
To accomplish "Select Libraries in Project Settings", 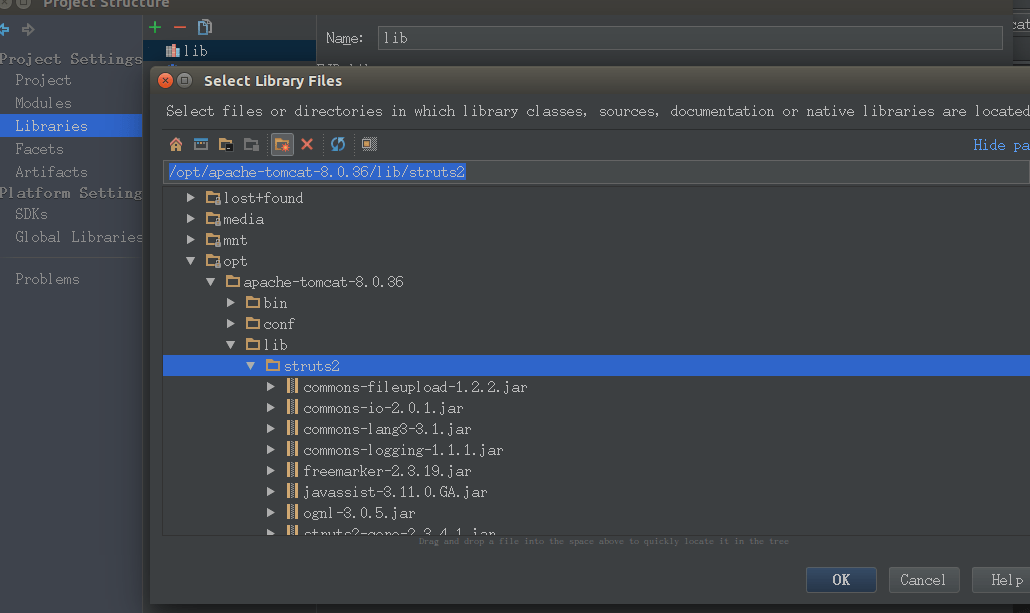I will pyautogui.click(x=71, y=126).
